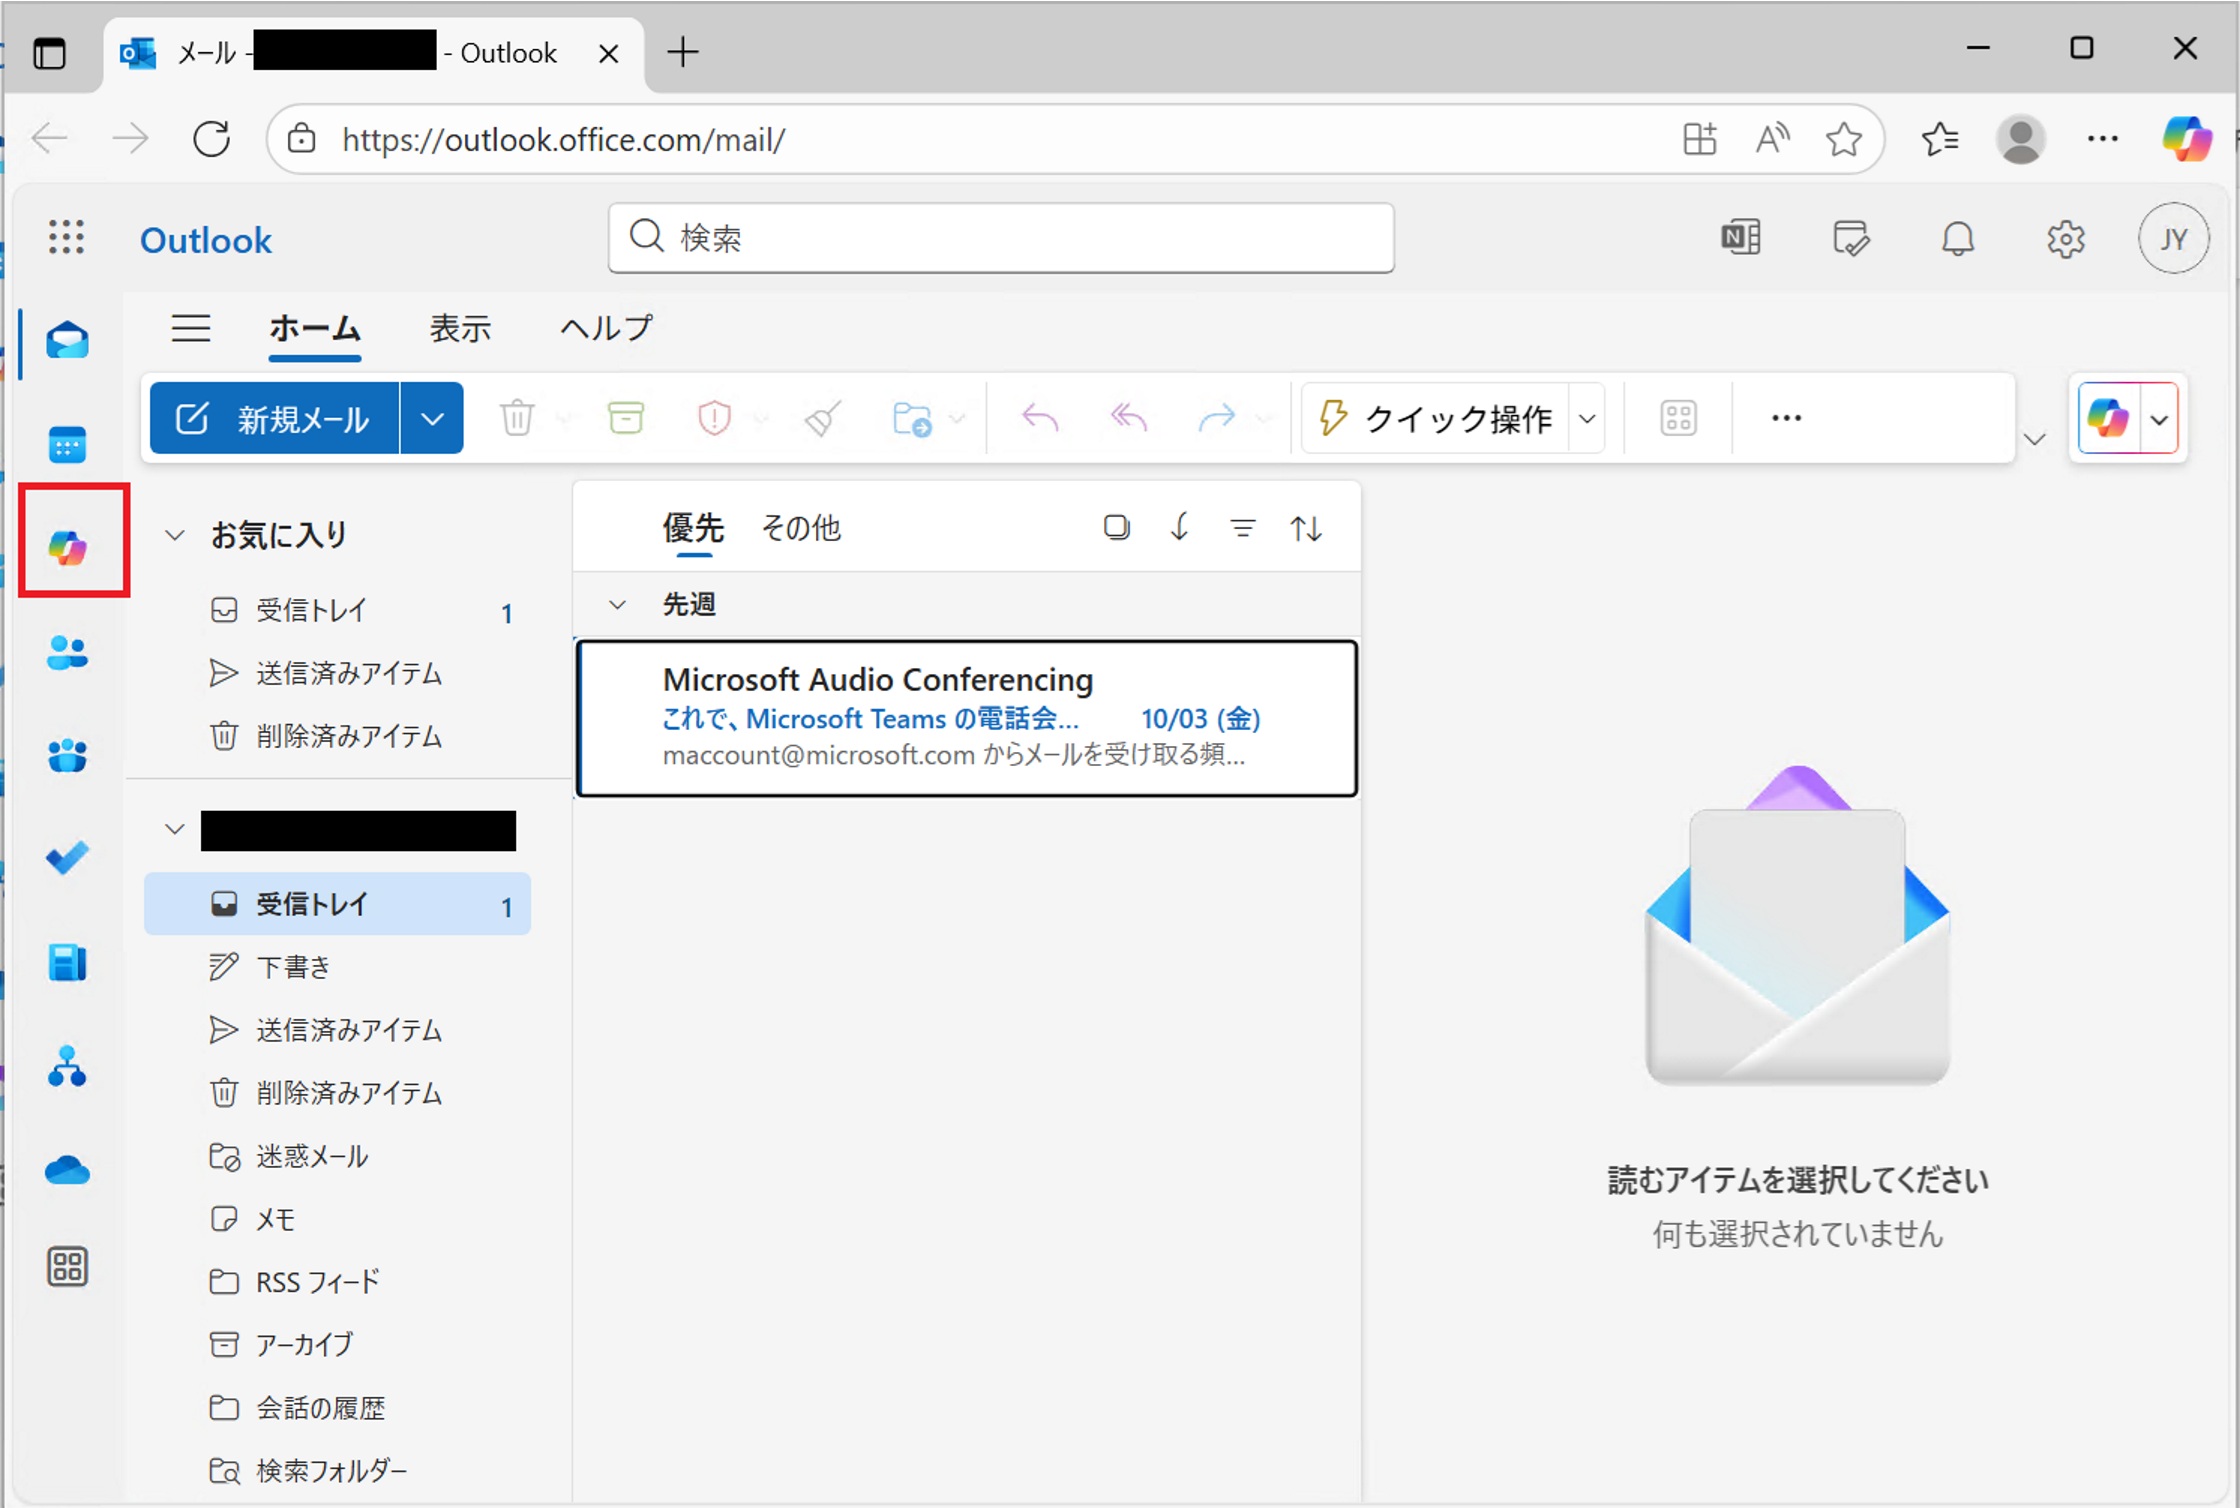The image size is (2240, 1508).
Task: Toggle the select-all messages checkbox icon
Action: point(1116,527)
